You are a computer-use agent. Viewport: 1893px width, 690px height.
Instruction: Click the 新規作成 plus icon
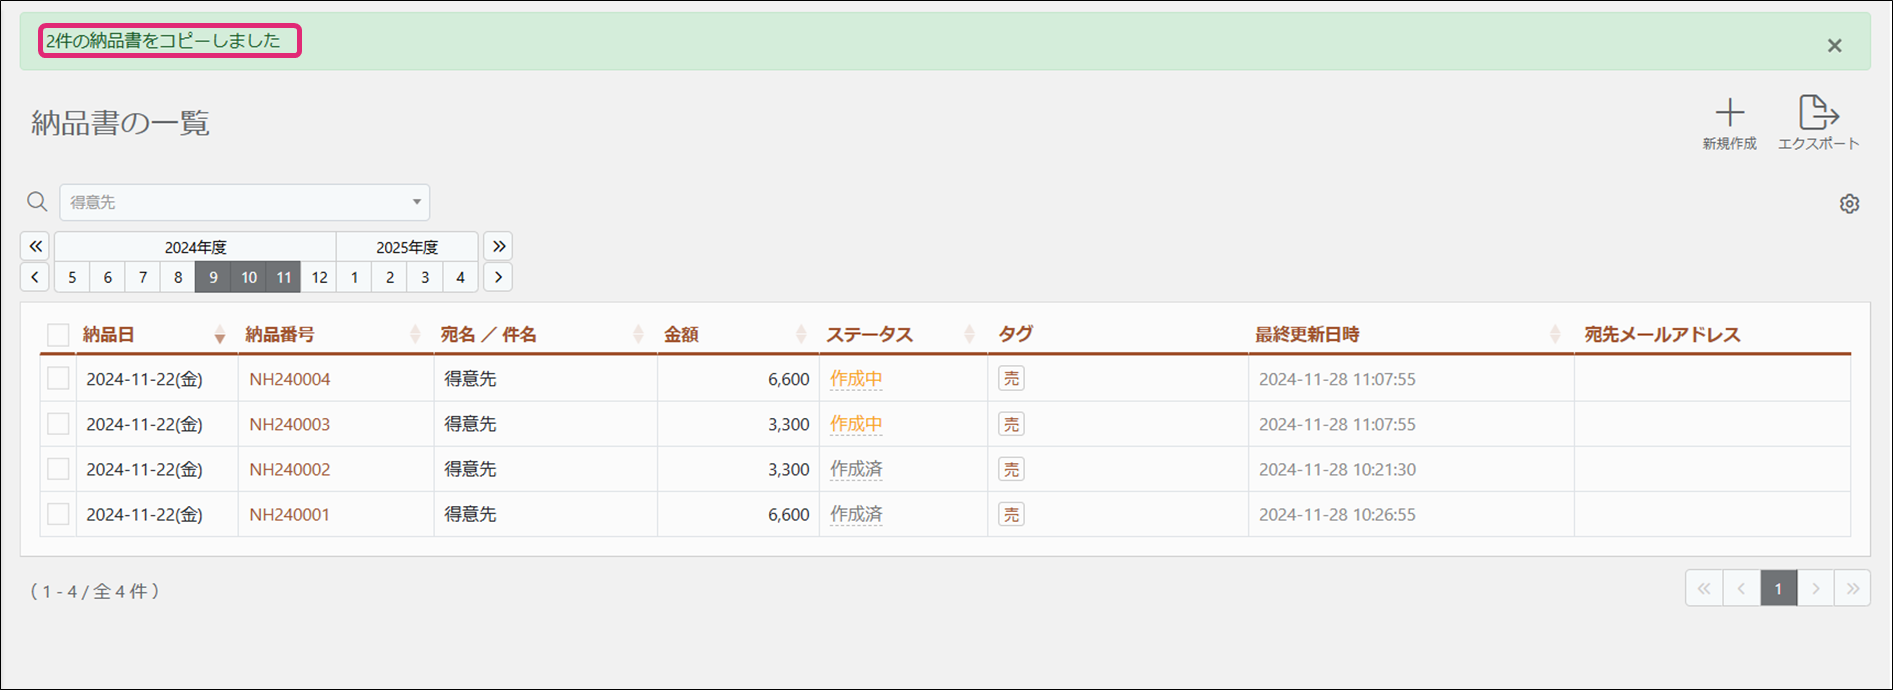pyautogui.click(x=1729, y=113)
